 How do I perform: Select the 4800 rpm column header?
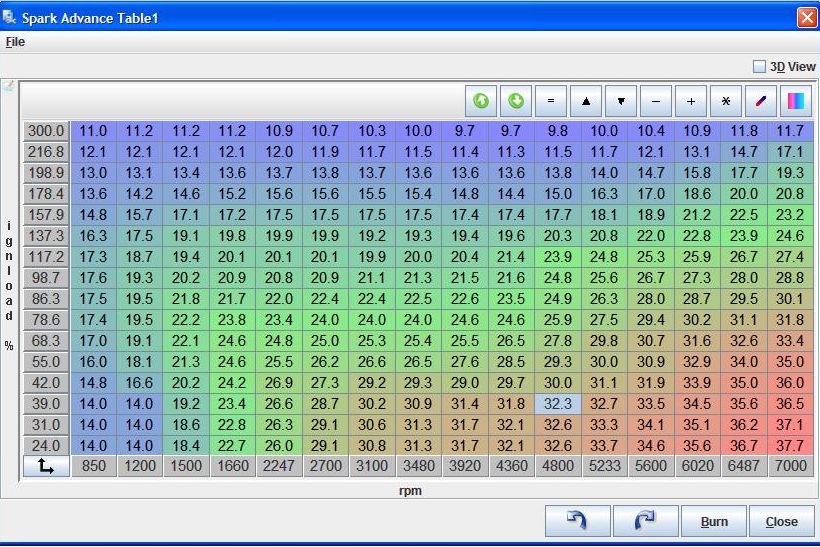click(x=558, y=467)
